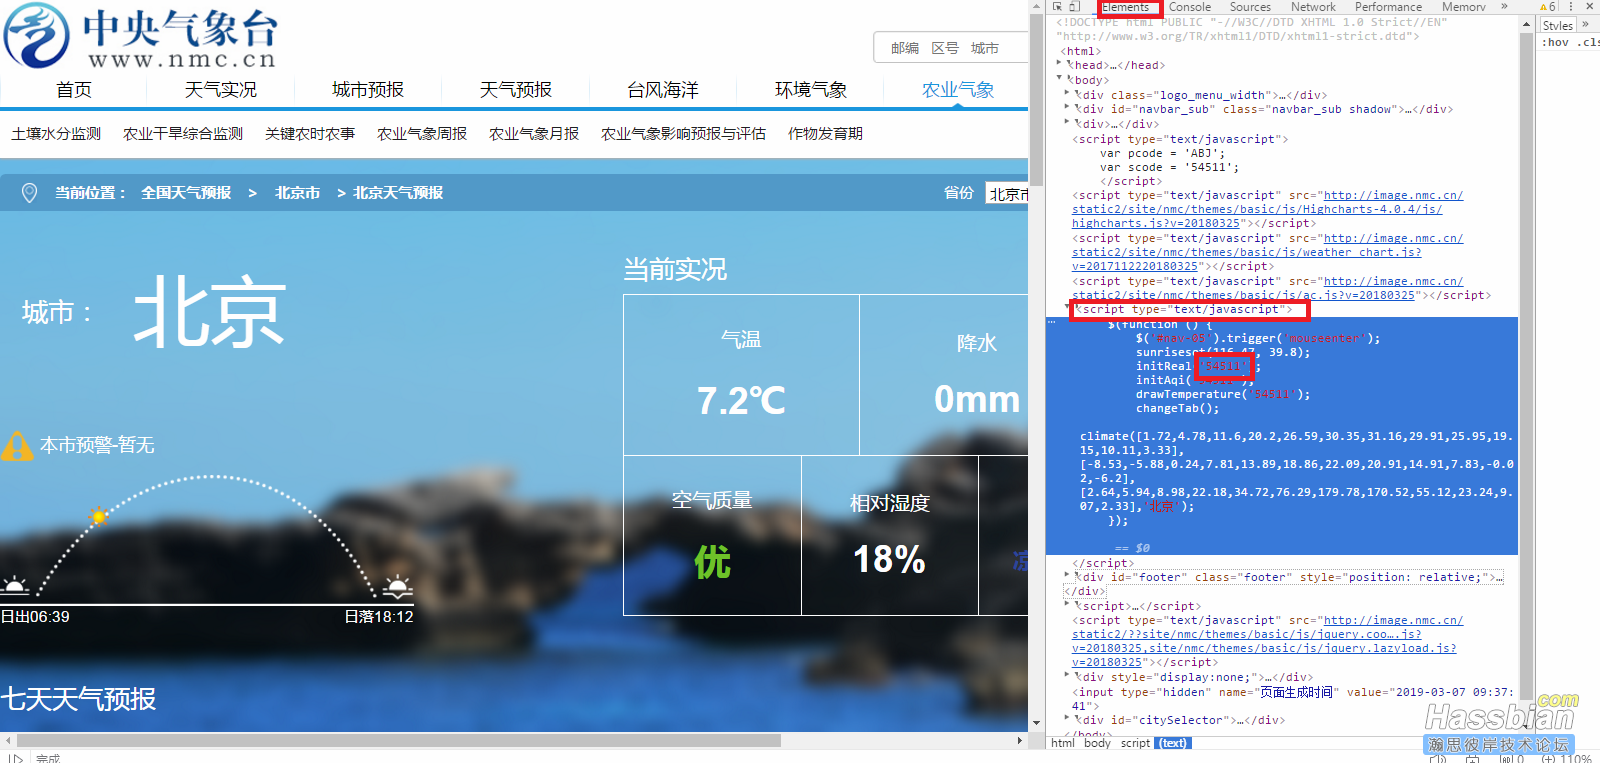Click the sunrise icon above 日出06:39
This screenshot has height=763, width=1600.
(x=14, y=586)
